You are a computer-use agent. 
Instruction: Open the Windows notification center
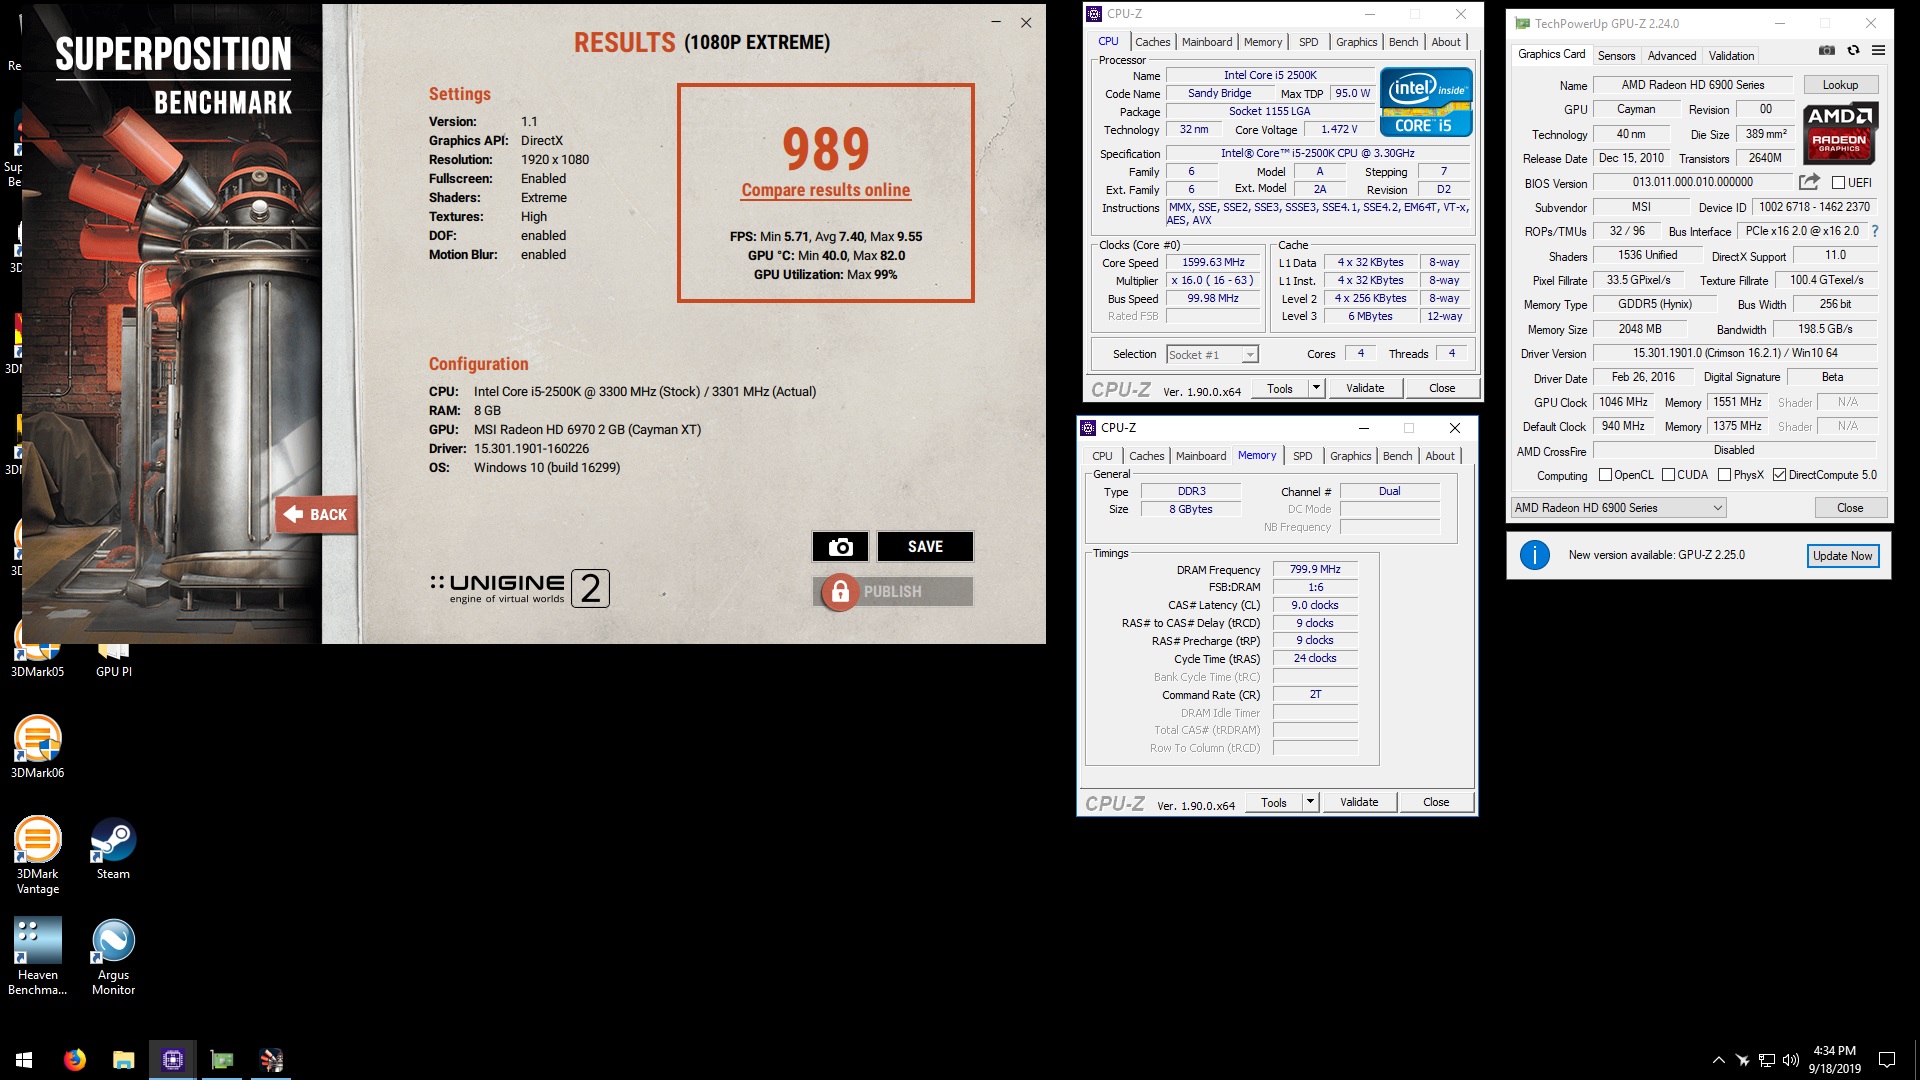pos(1887,1060)
